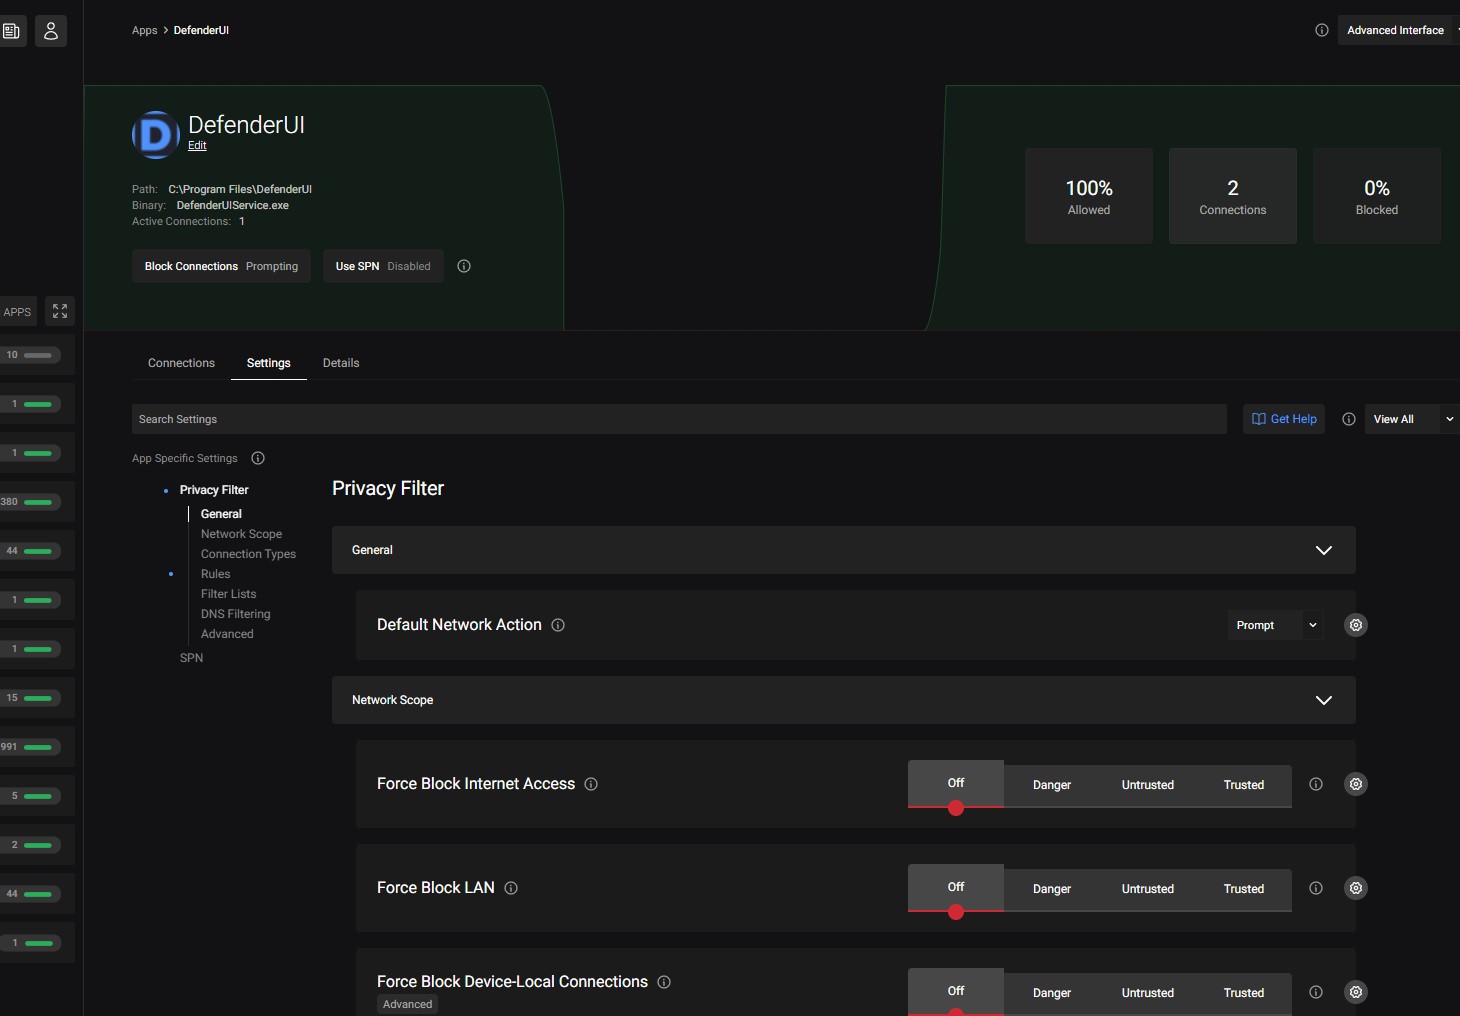Jump to Filter Lists in settings tree
This screenshot has width=1460, height=1016.
click(x=228, y=594)
